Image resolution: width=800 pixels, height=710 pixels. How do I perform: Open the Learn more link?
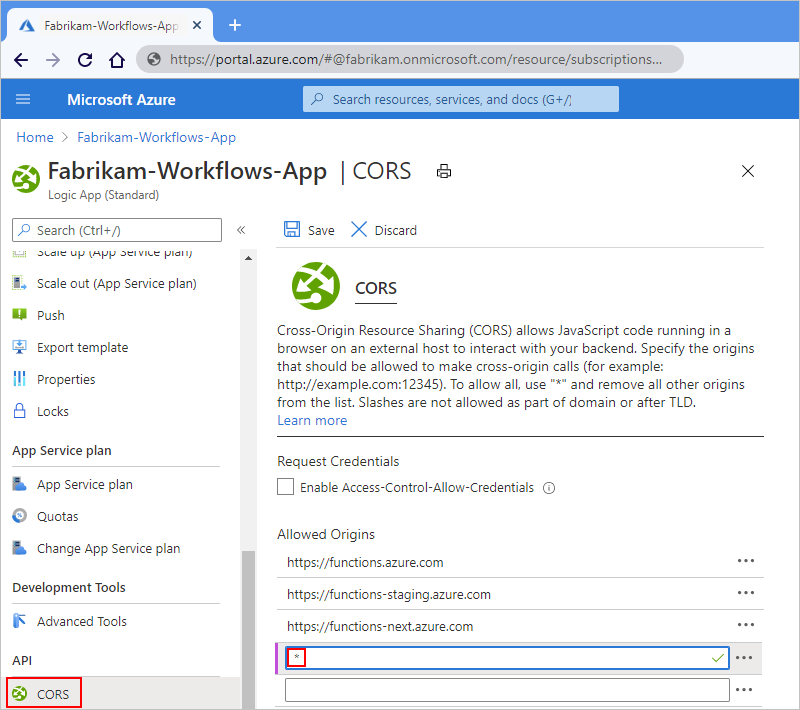tap(312, 420)
